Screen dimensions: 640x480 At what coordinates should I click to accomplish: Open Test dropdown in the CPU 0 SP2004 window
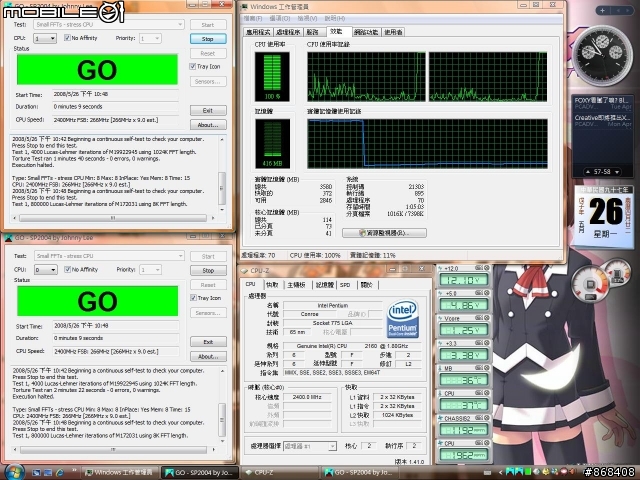109,256
